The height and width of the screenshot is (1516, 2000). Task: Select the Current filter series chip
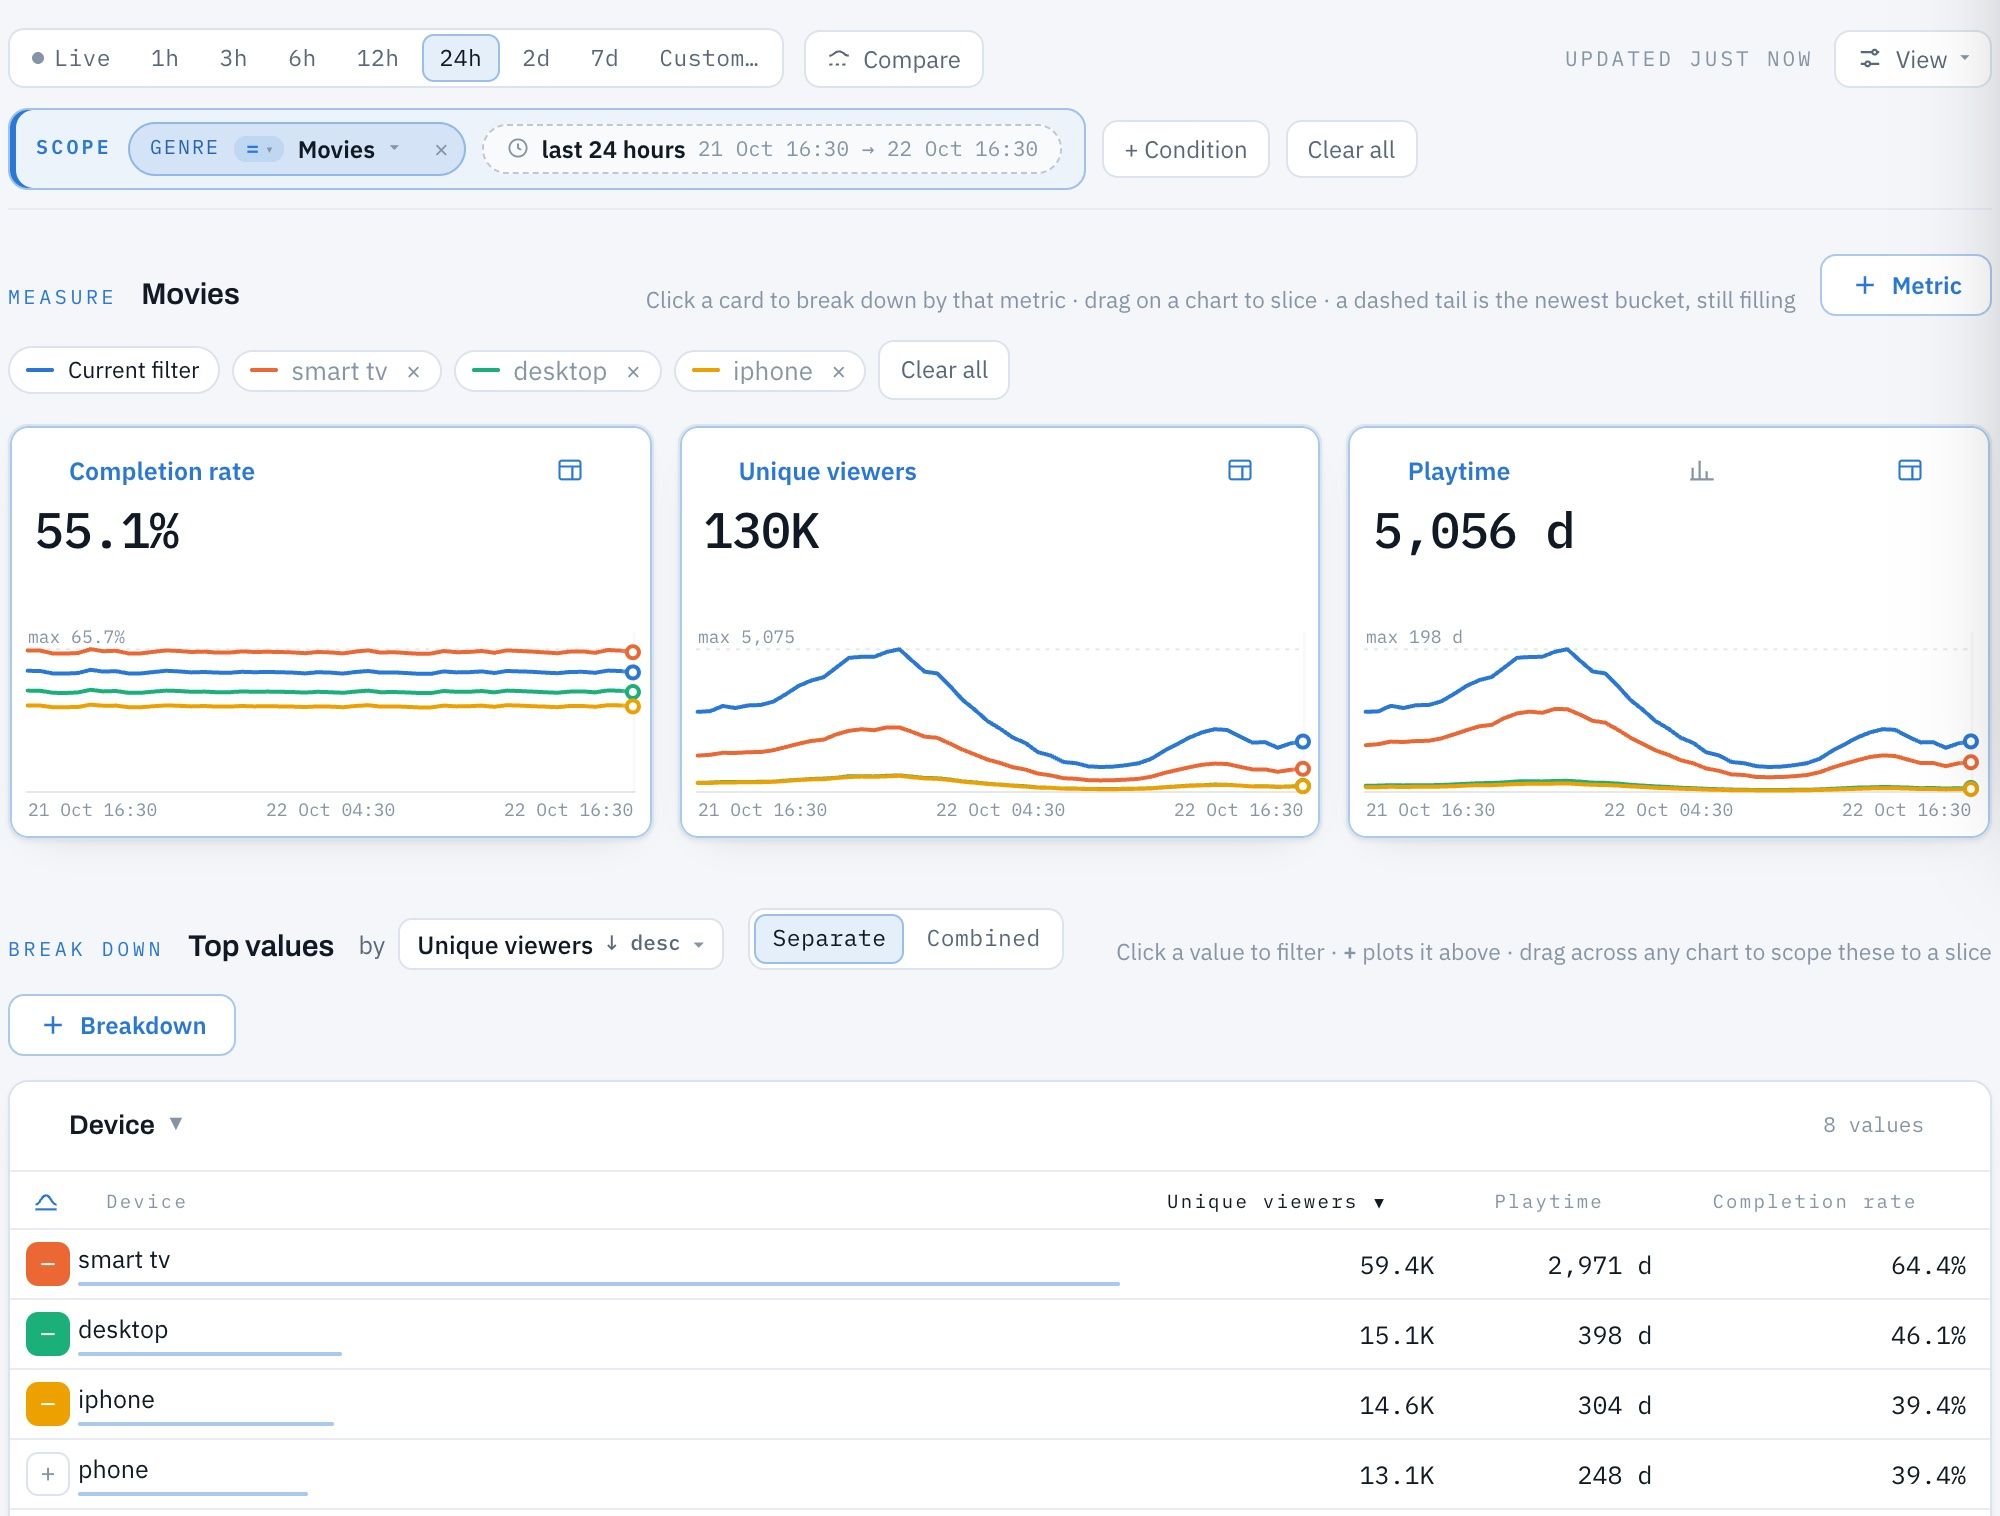tap(114, 370)
